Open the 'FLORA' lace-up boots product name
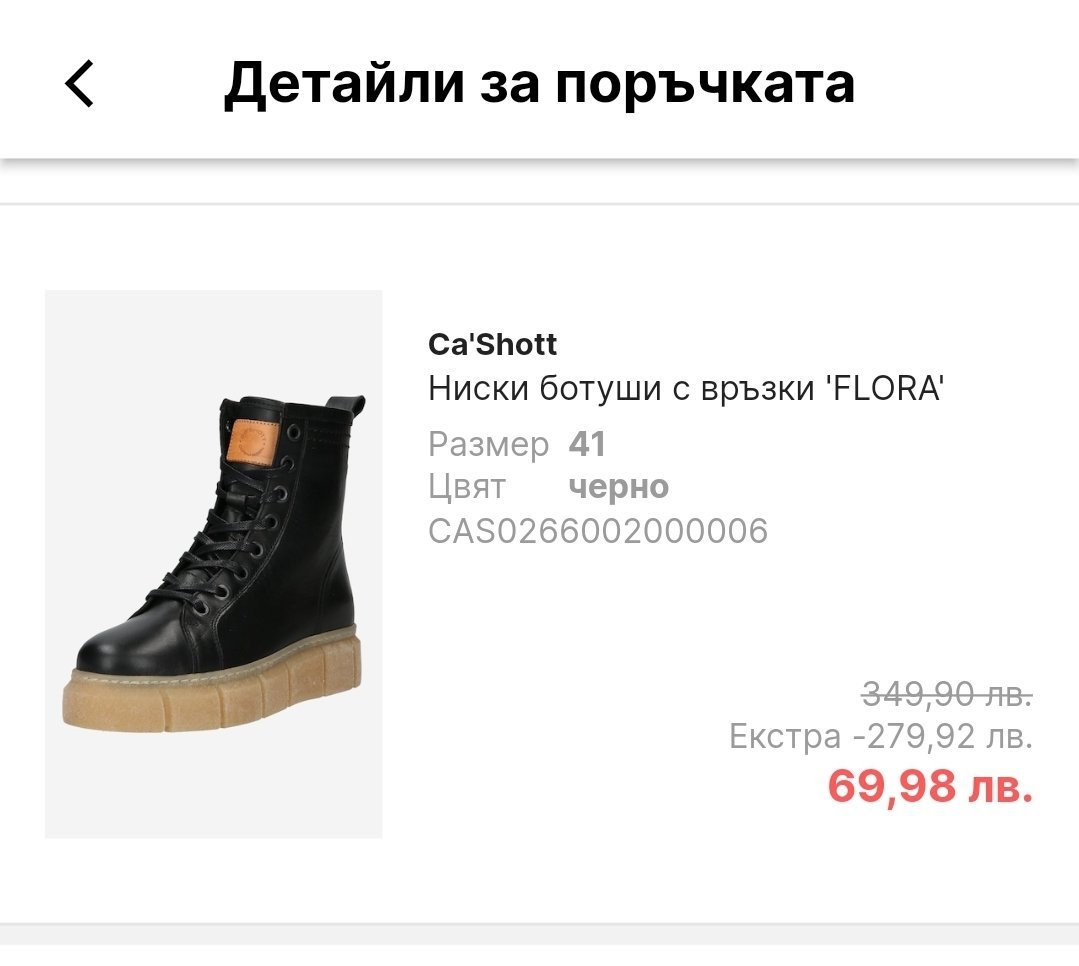This screenshot has height=966, width=1079. (686, 388)
